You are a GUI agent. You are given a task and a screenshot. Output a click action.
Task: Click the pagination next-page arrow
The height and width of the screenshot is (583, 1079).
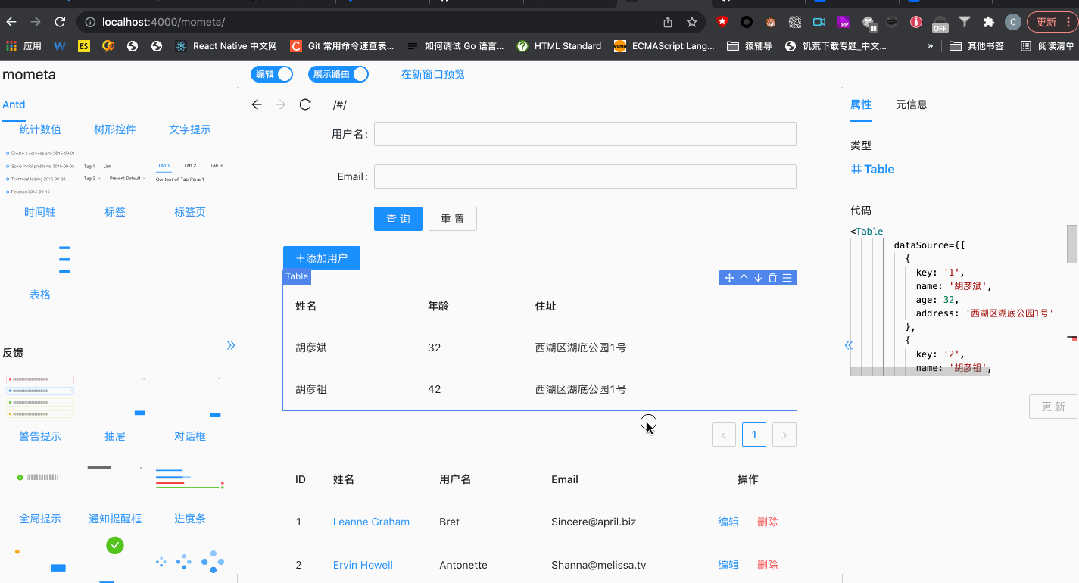pyautogui.click(x=784, y=434)
